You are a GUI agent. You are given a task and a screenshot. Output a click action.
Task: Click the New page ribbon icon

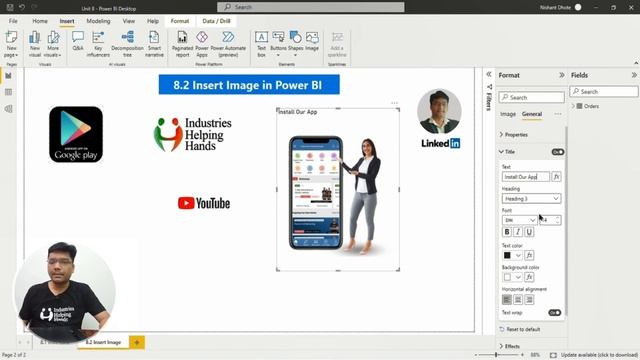[x=11, y=44]
